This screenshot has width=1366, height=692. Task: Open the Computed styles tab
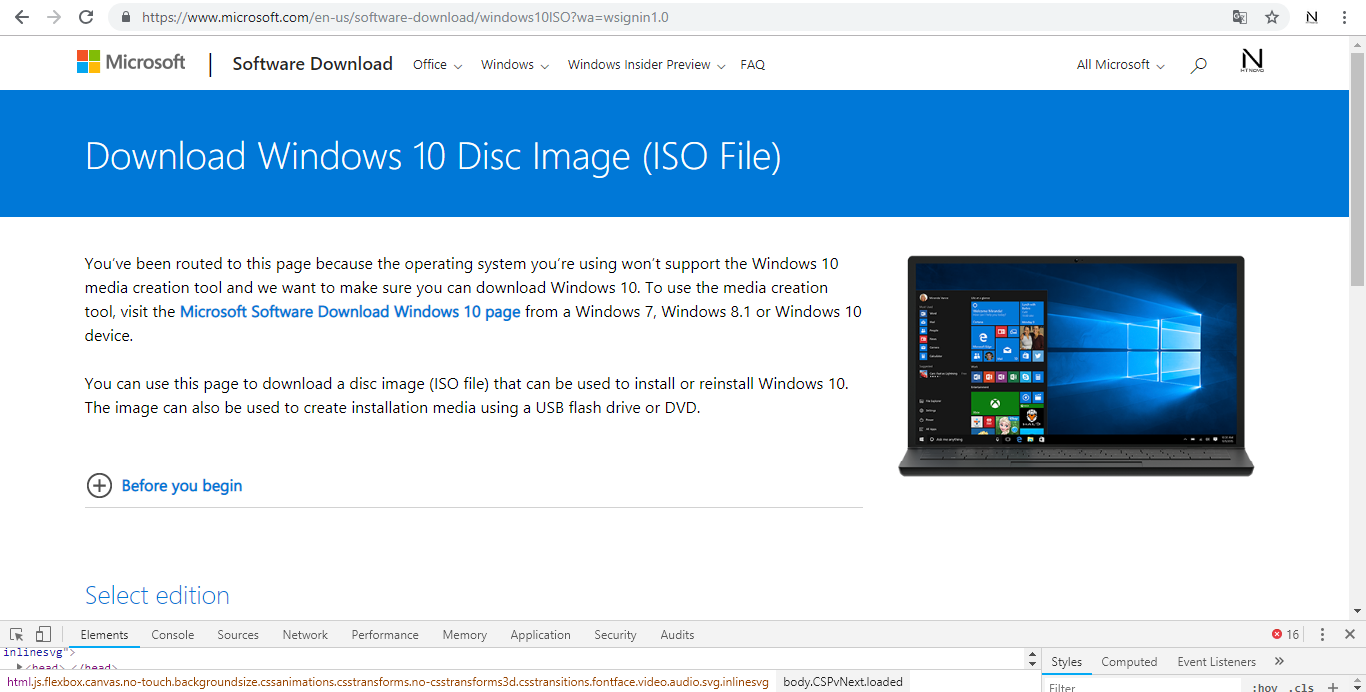[1128, 661]
